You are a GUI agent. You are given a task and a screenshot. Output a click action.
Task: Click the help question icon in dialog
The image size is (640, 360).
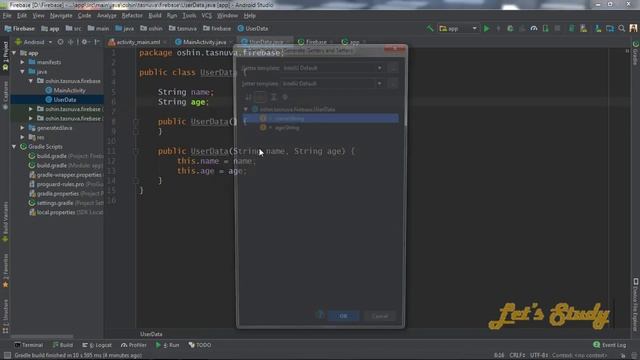click(320, 315)
